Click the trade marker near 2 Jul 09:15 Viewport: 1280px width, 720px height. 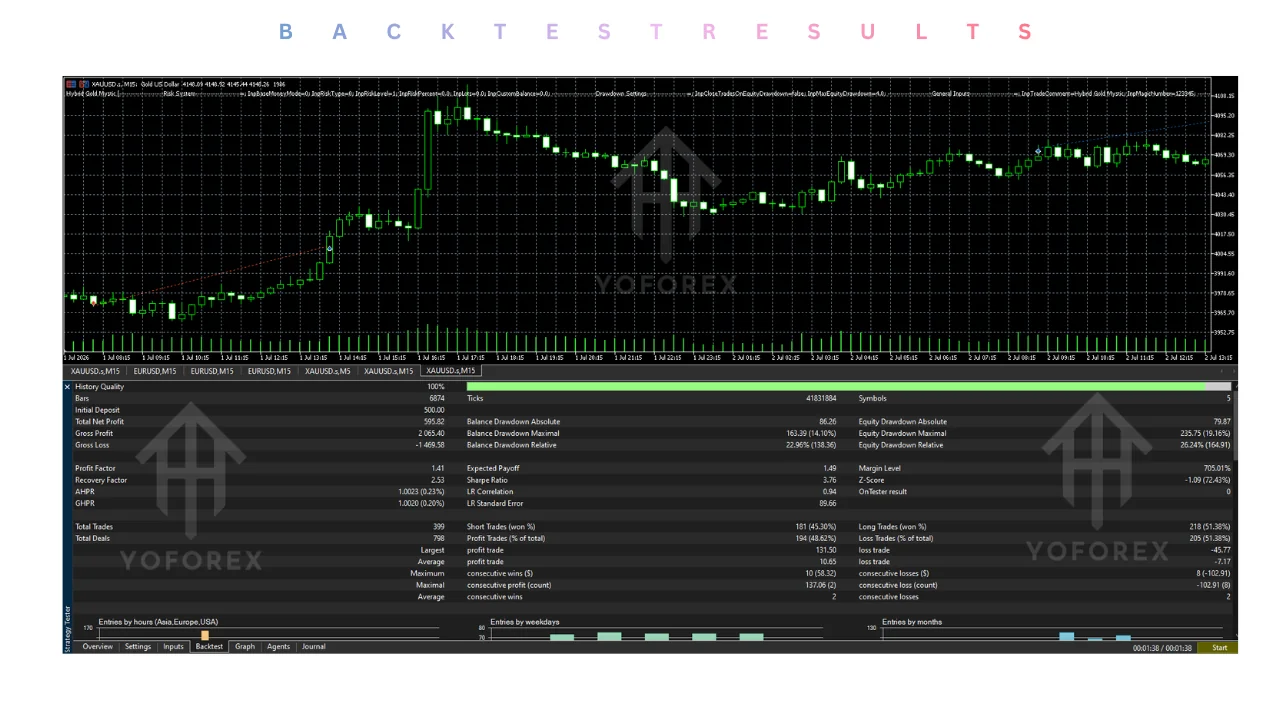click(1038, 152)
